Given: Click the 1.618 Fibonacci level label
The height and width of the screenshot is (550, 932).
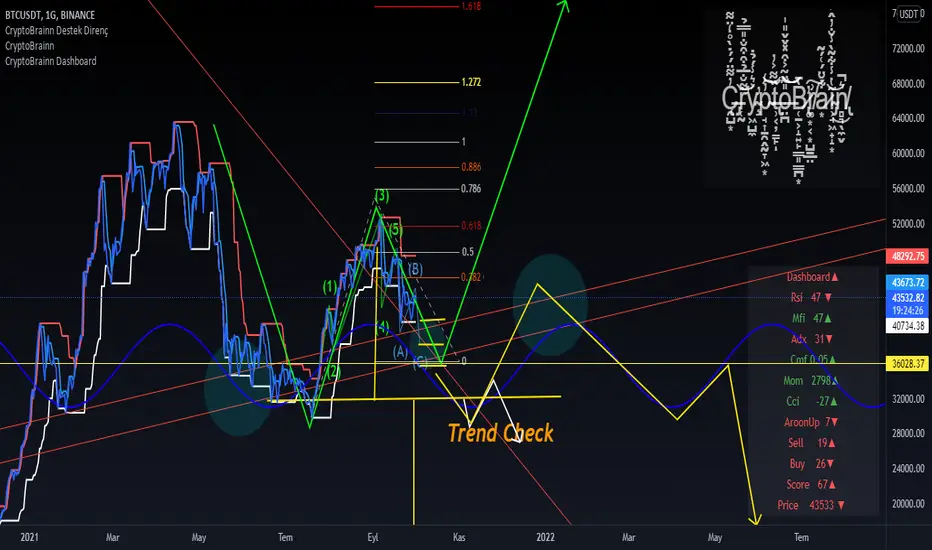Looking at the screenshot, I should pos(471,6).
